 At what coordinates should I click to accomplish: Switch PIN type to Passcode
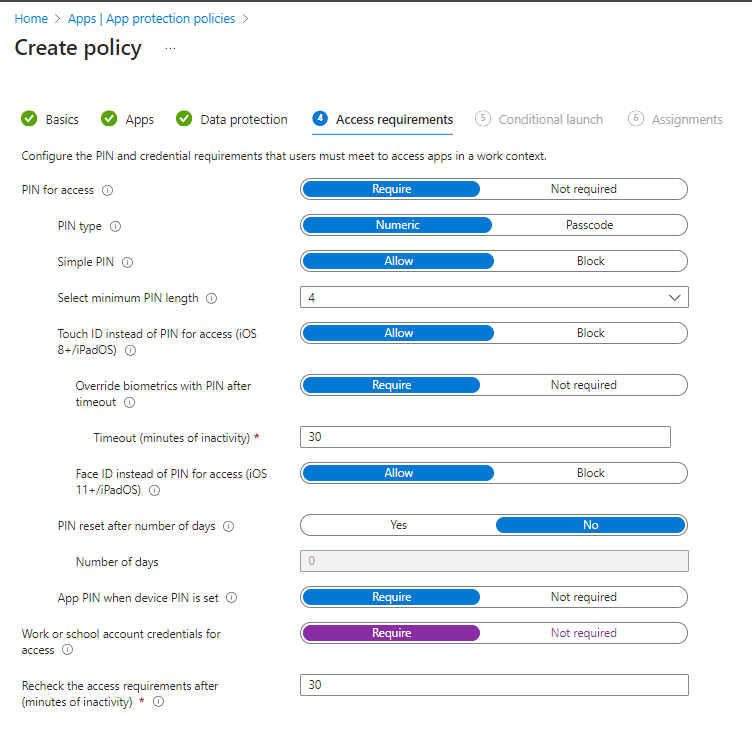[x=589, y=225]
